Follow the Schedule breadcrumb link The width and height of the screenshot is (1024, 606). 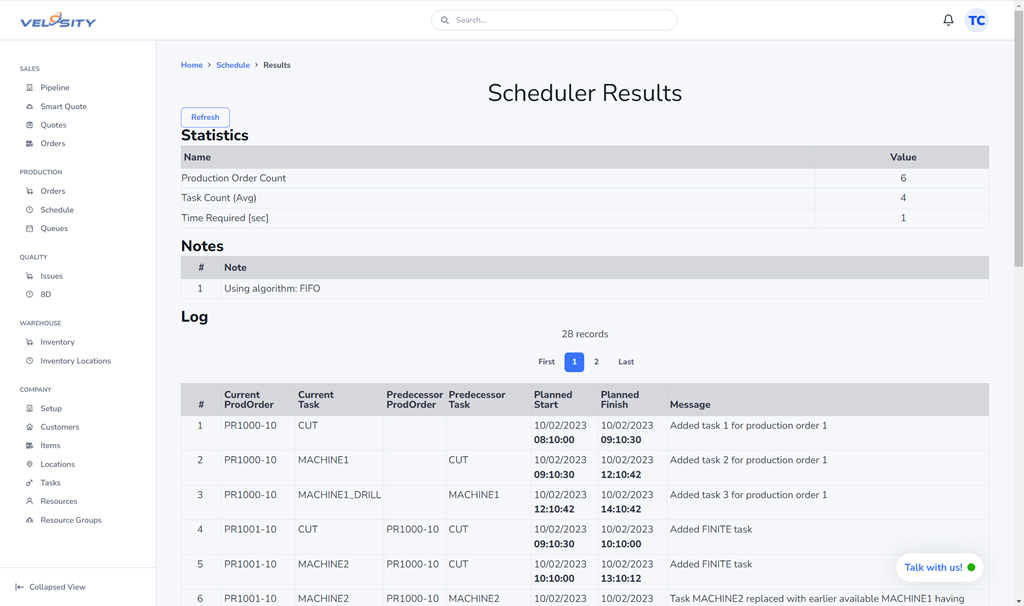(x=233, y=65)
